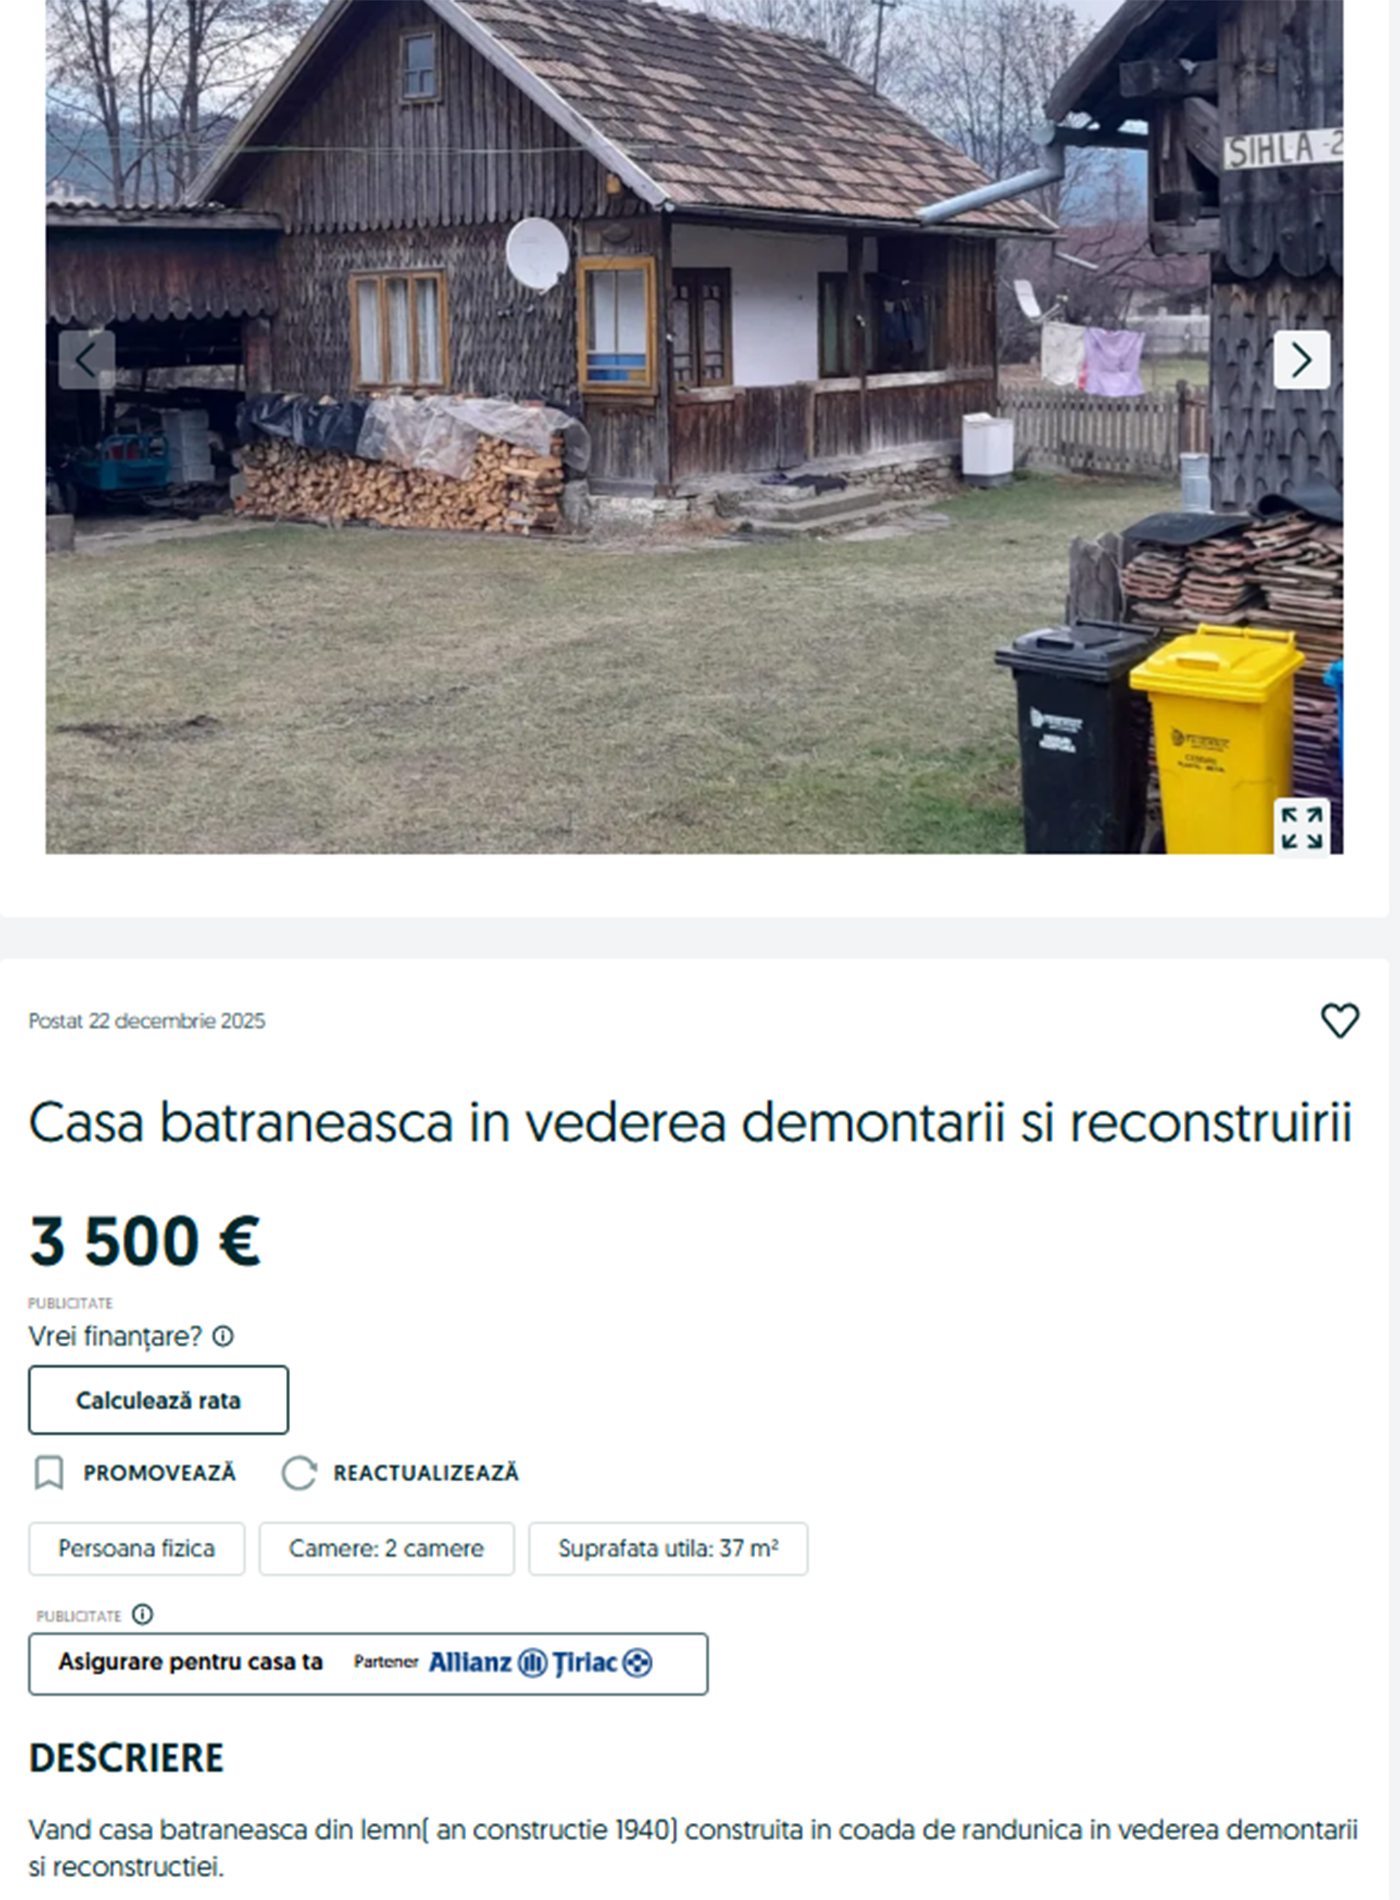Click the info icon beside Vrei finanțare
This screenshot has width=1400, height=1900.
[x=223, y=1336]
